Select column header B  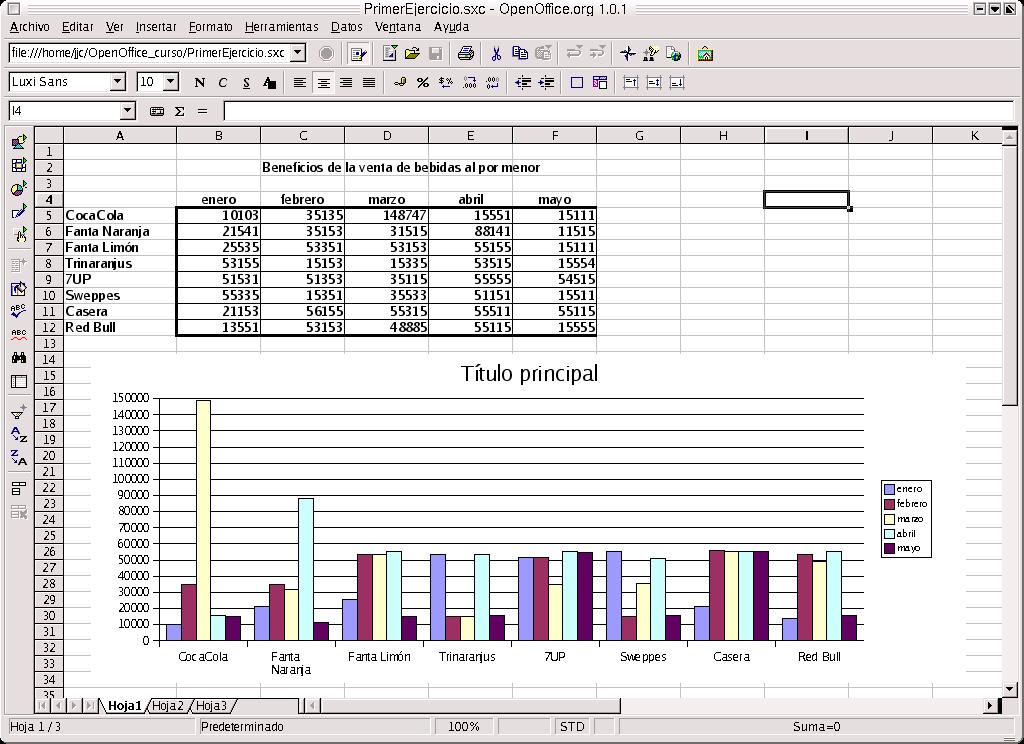click(x=219, y=135)
